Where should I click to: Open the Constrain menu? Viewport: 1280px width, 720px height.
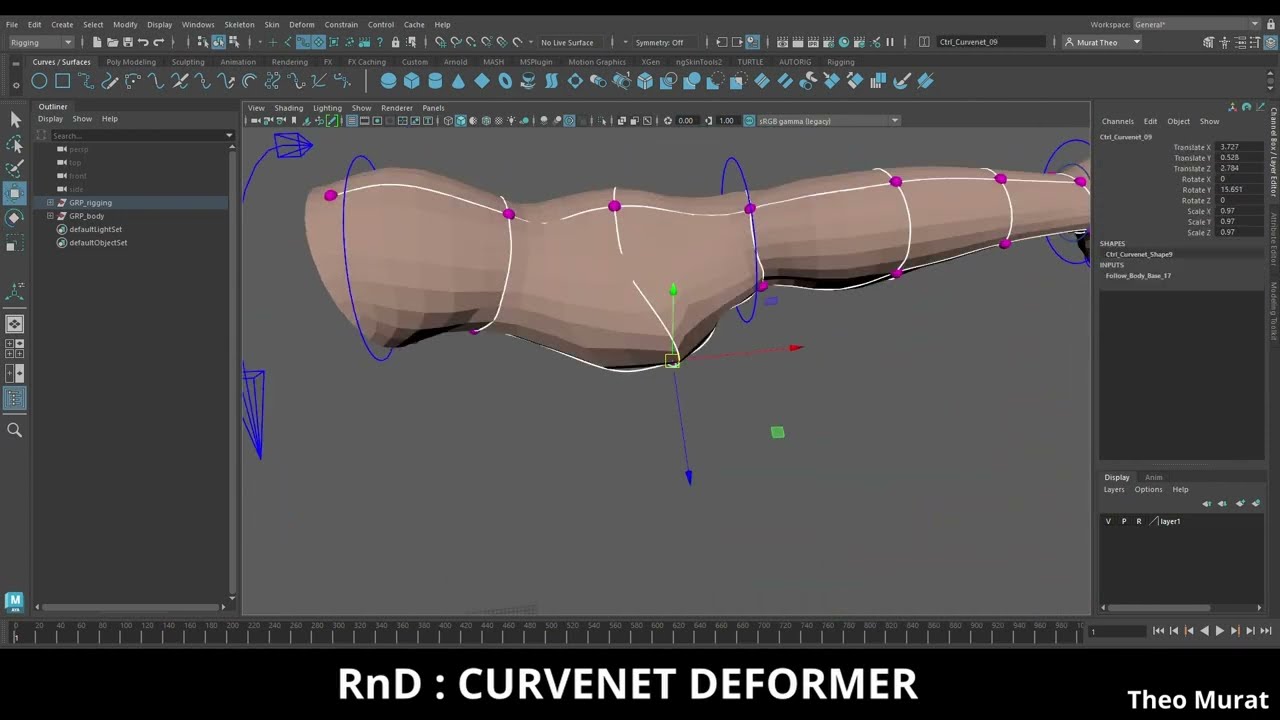click(341, 24)
